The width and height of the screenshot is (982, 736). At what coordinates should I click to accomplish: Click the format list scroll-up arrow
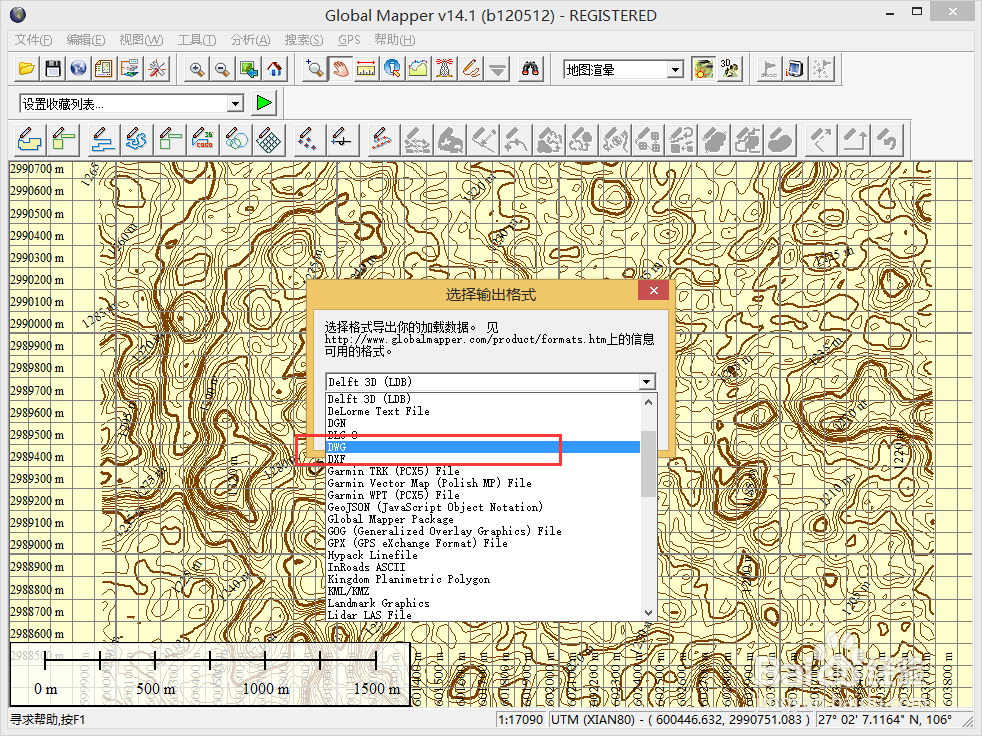point(649,402)
